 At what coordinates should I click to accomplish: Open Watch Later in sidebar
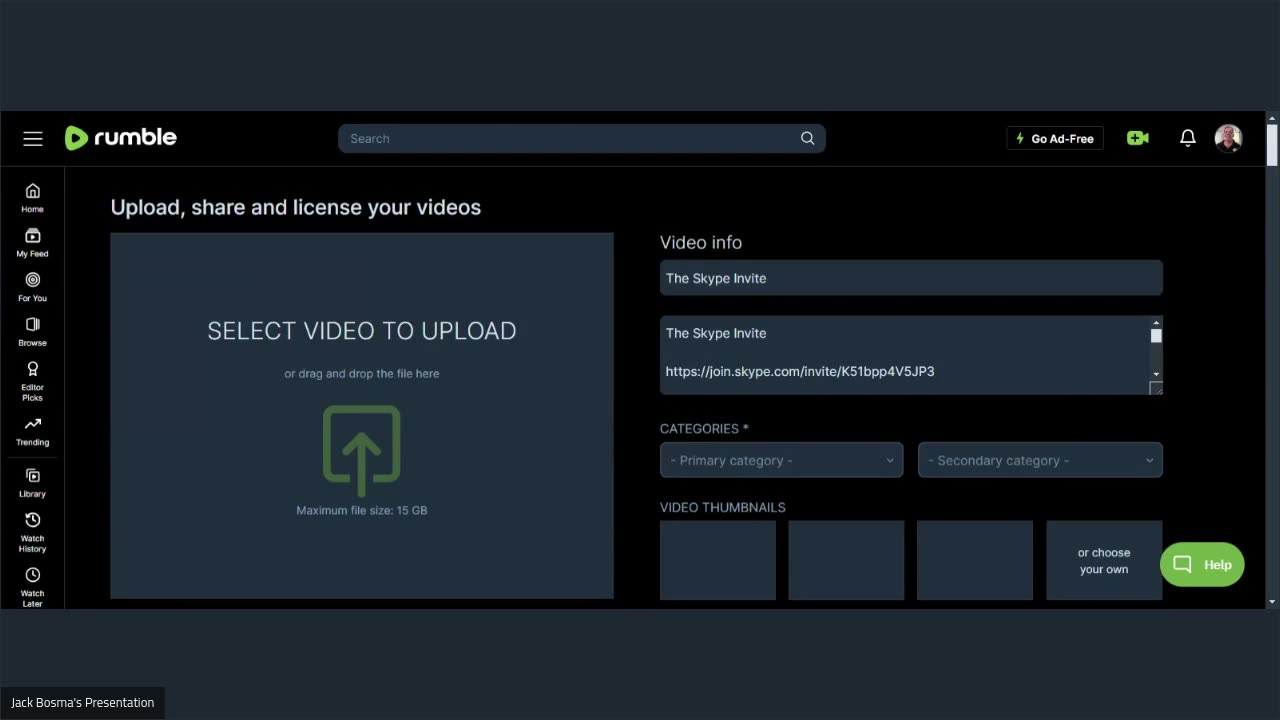tap(32, 587)
